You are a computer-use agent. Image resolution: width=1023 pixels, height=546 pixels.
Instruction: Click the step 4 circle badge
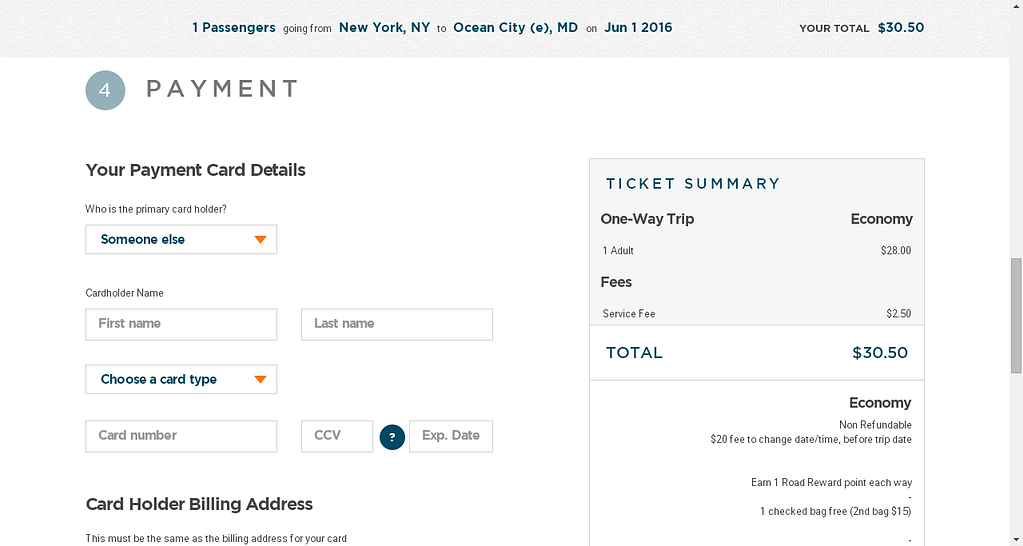coord(105,90)
